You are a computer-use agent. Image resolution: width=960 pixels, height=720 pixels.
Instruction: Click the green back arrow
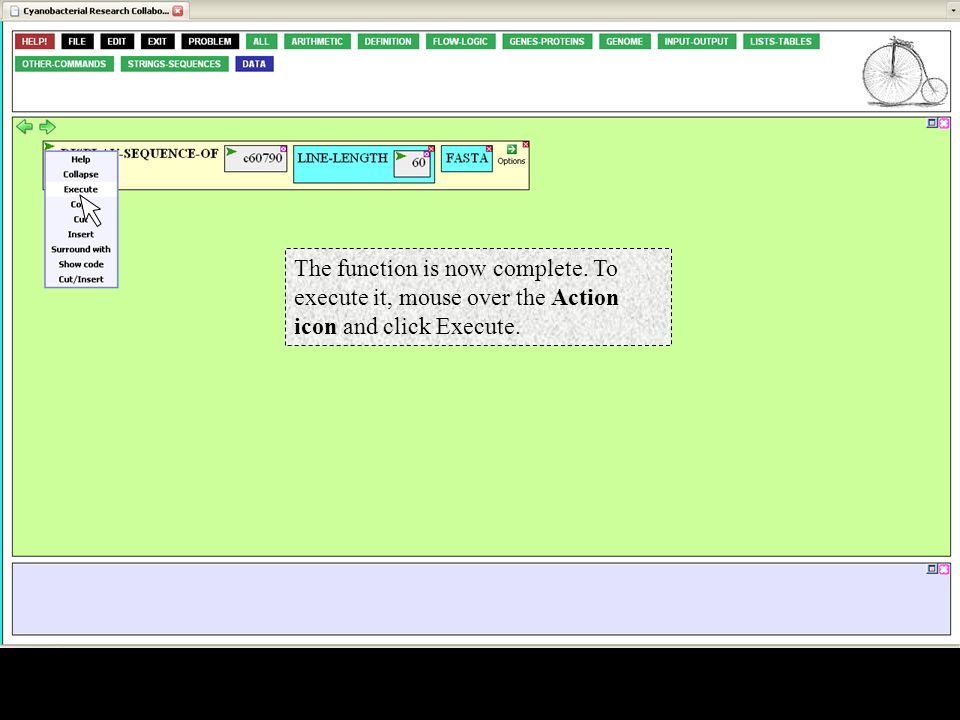point(24,127)
